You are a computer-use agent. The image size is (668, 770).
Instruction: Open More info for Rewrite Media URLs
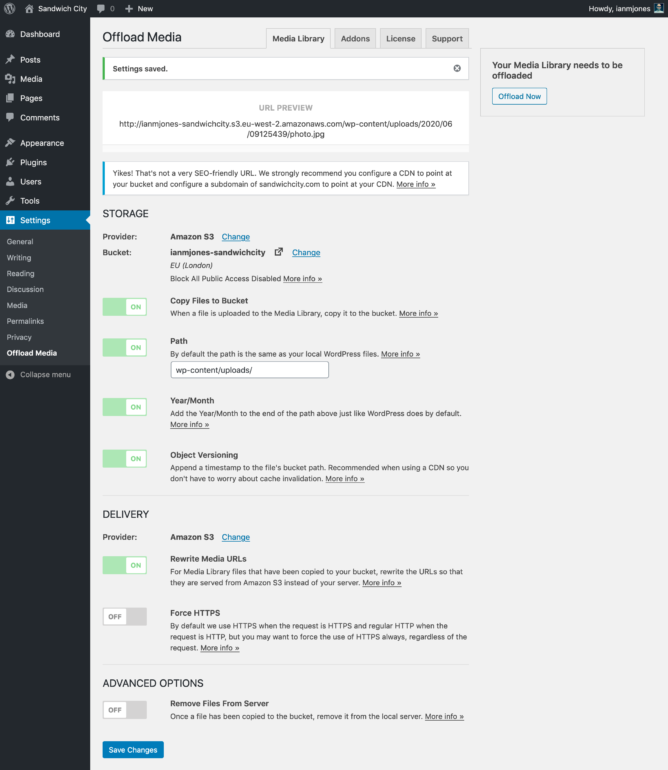(x=382, y=583)
